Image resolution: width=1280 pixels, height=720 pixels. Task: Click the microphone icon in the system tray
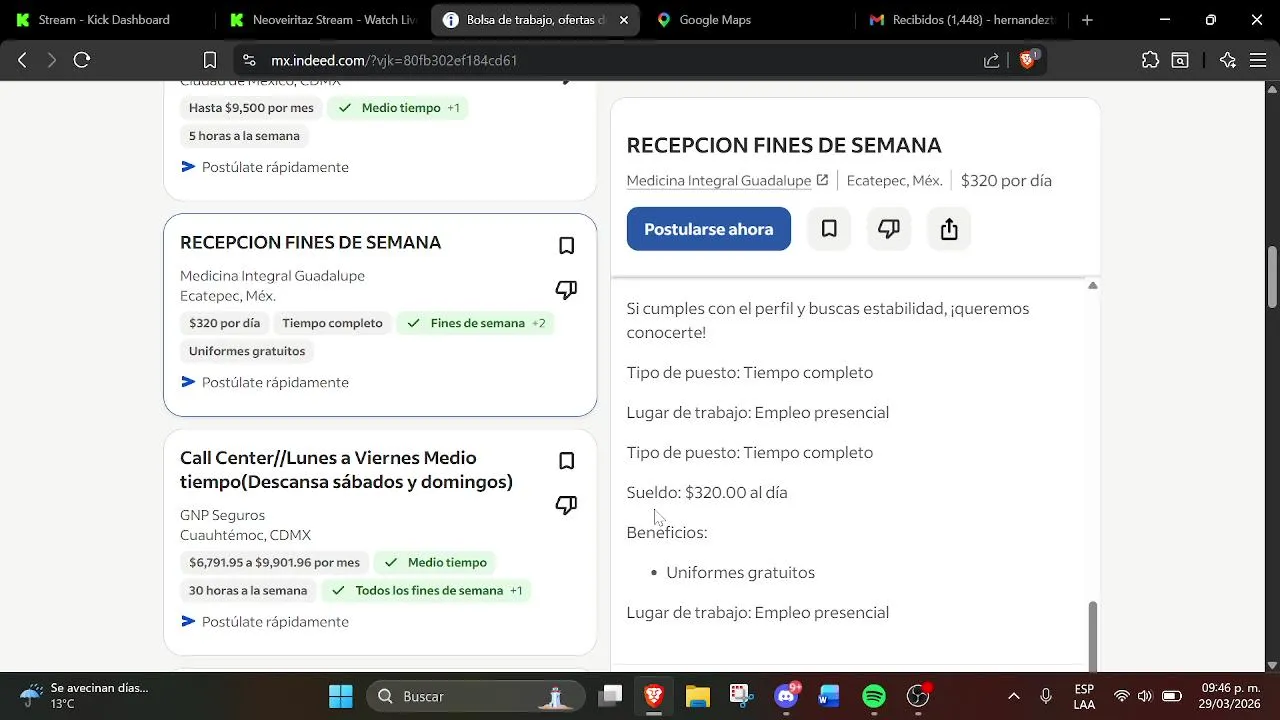tap(1046, 696)
